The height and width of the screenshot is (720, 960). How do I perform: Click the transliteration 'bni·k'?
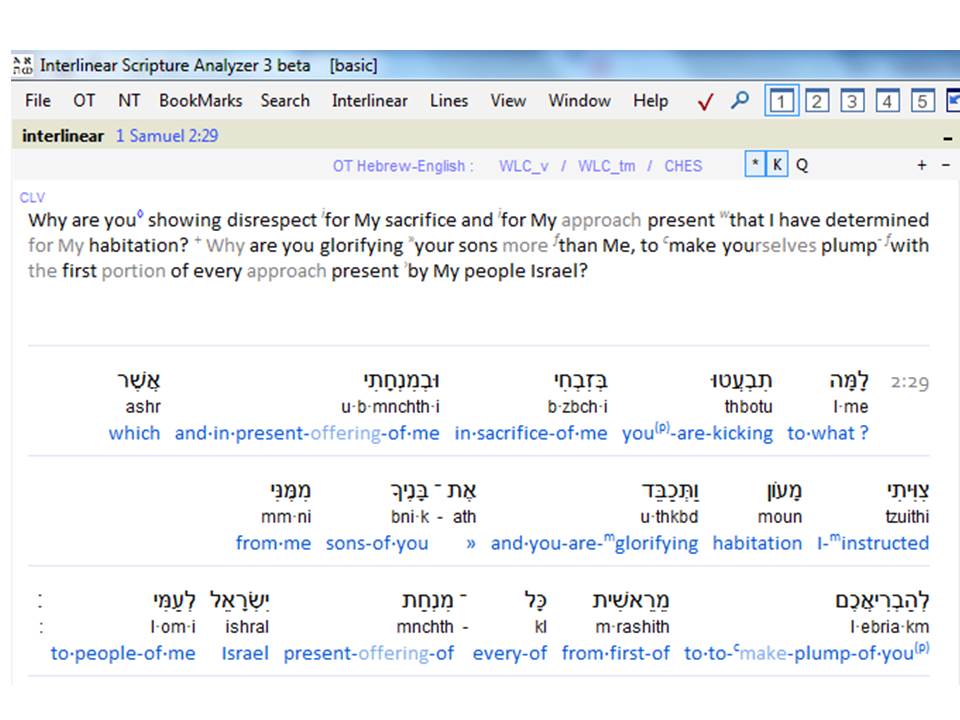[410, 517]
